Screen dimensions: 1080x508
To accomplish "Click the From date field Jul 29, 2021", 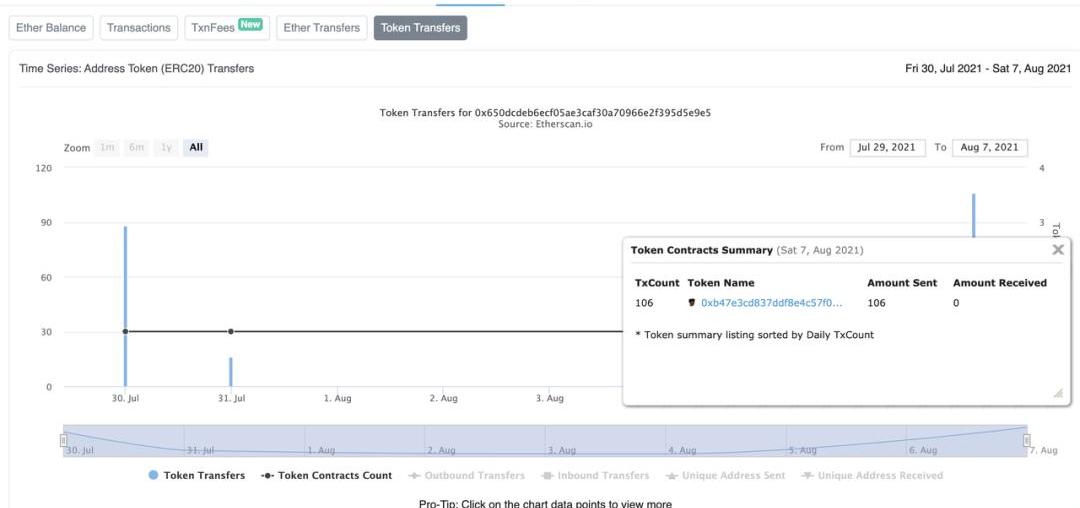I will click(x=887, y=147).
